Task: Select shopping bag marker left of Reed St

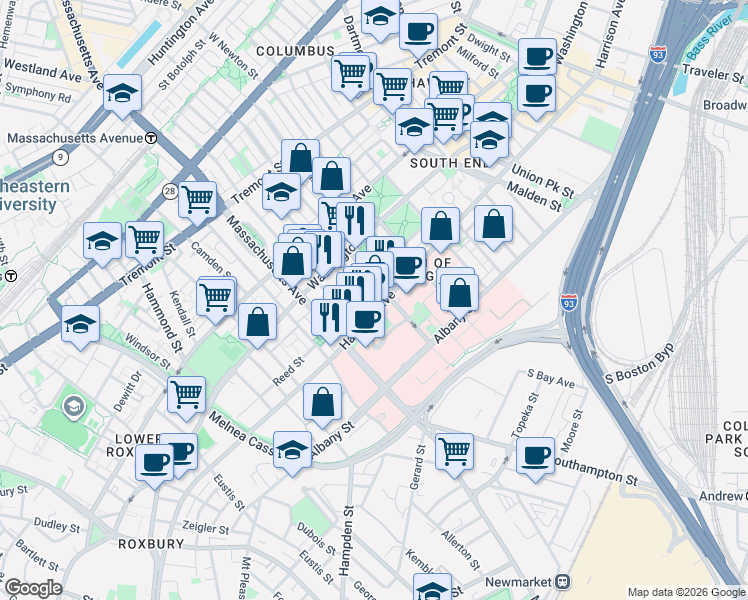Action: point(258,323)
